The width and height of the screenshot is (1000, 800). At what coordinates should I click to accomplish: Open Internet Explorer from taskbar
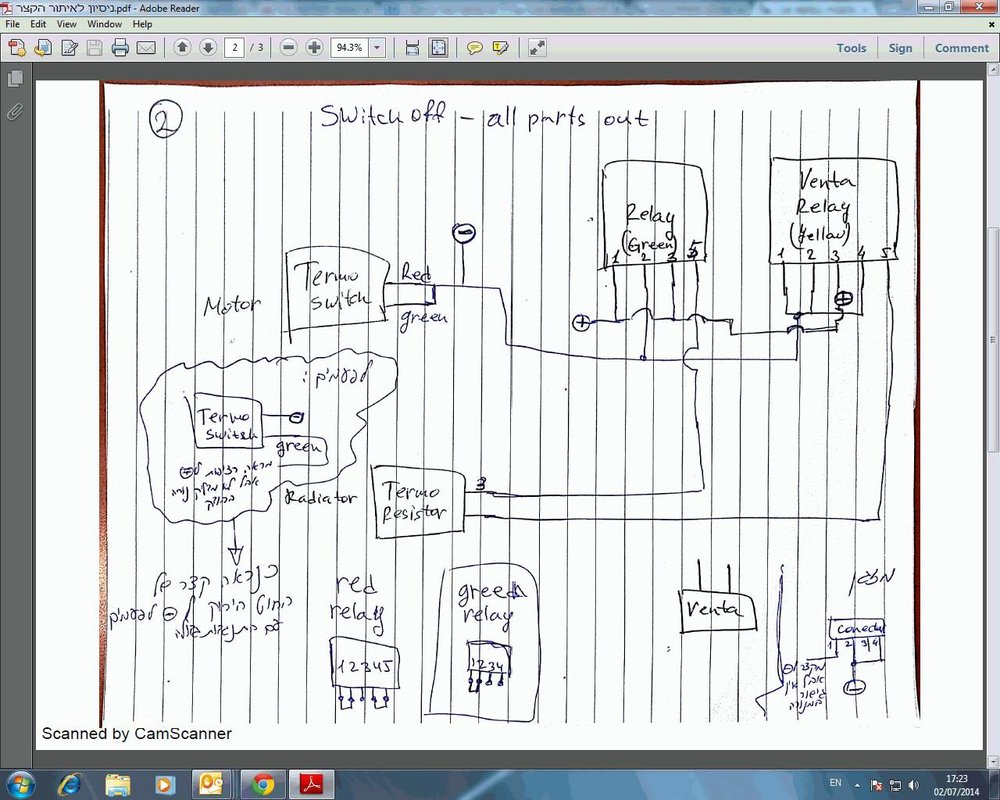(69, 784)
